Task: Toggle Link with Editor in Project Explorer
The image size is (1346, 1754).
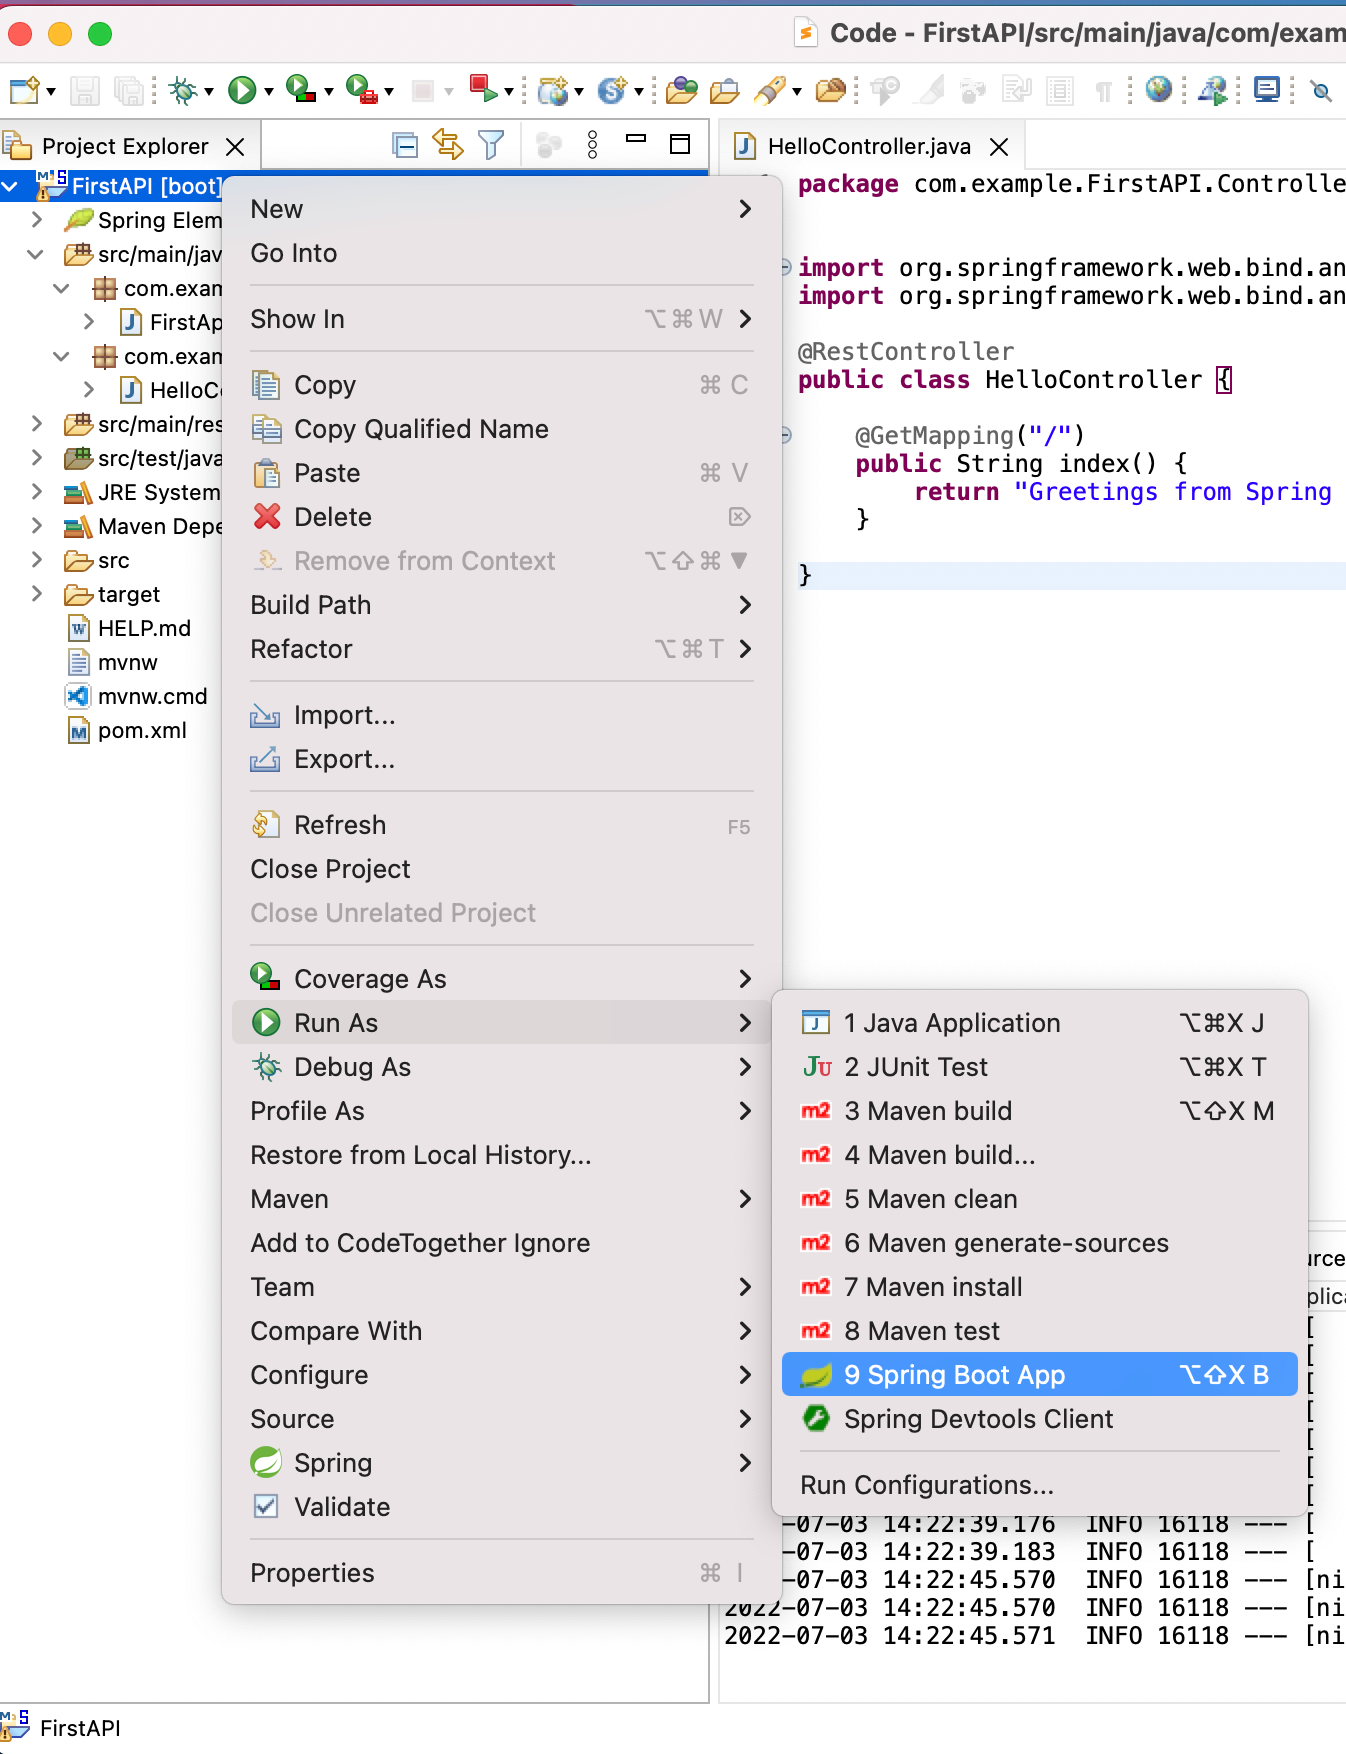Action: 448,145
